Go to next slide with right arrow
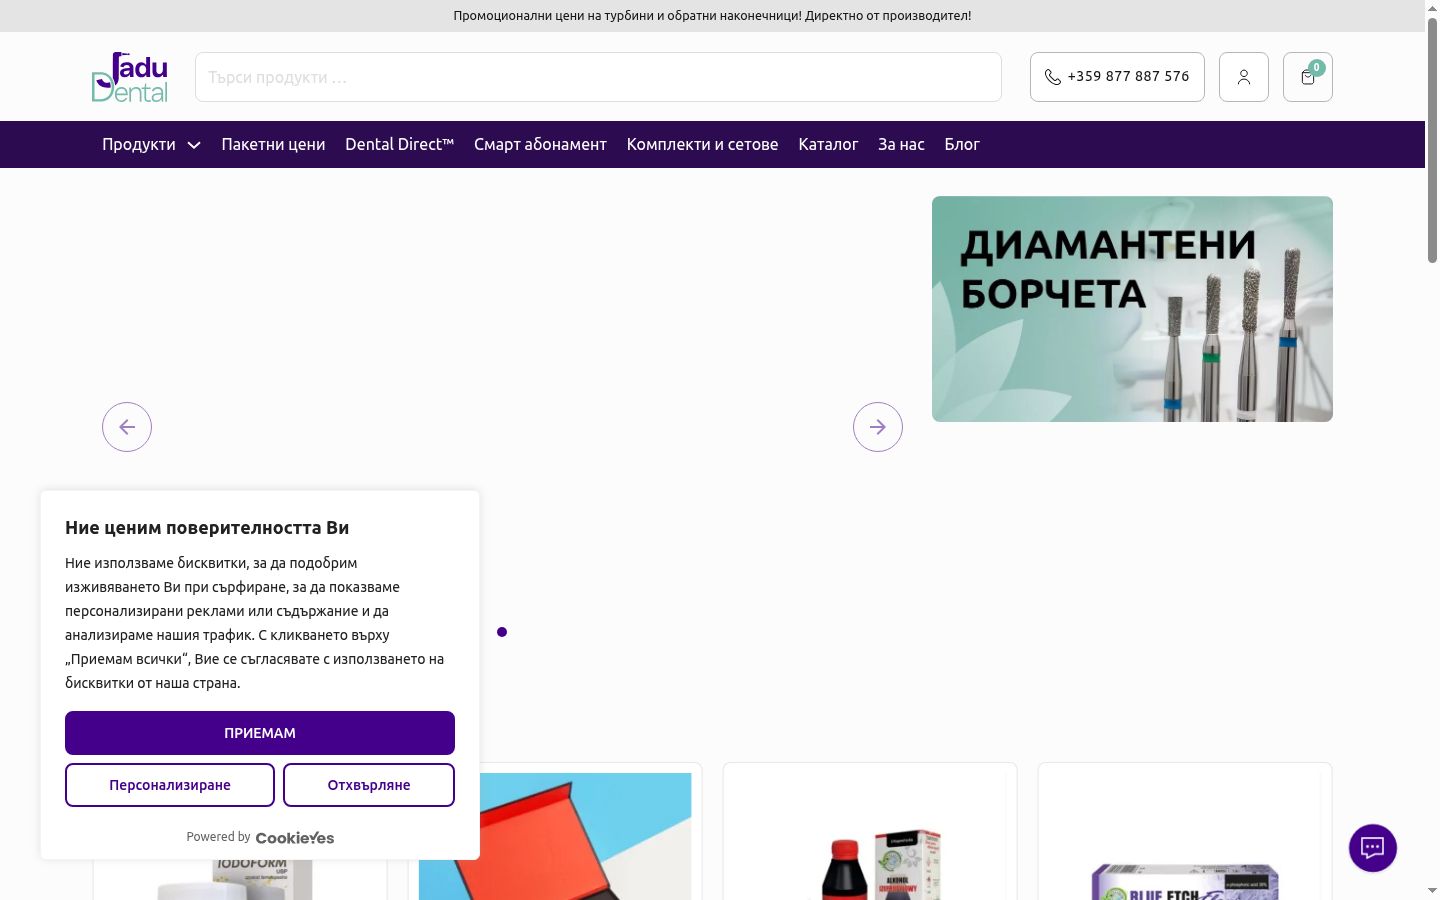 [878, 427]
